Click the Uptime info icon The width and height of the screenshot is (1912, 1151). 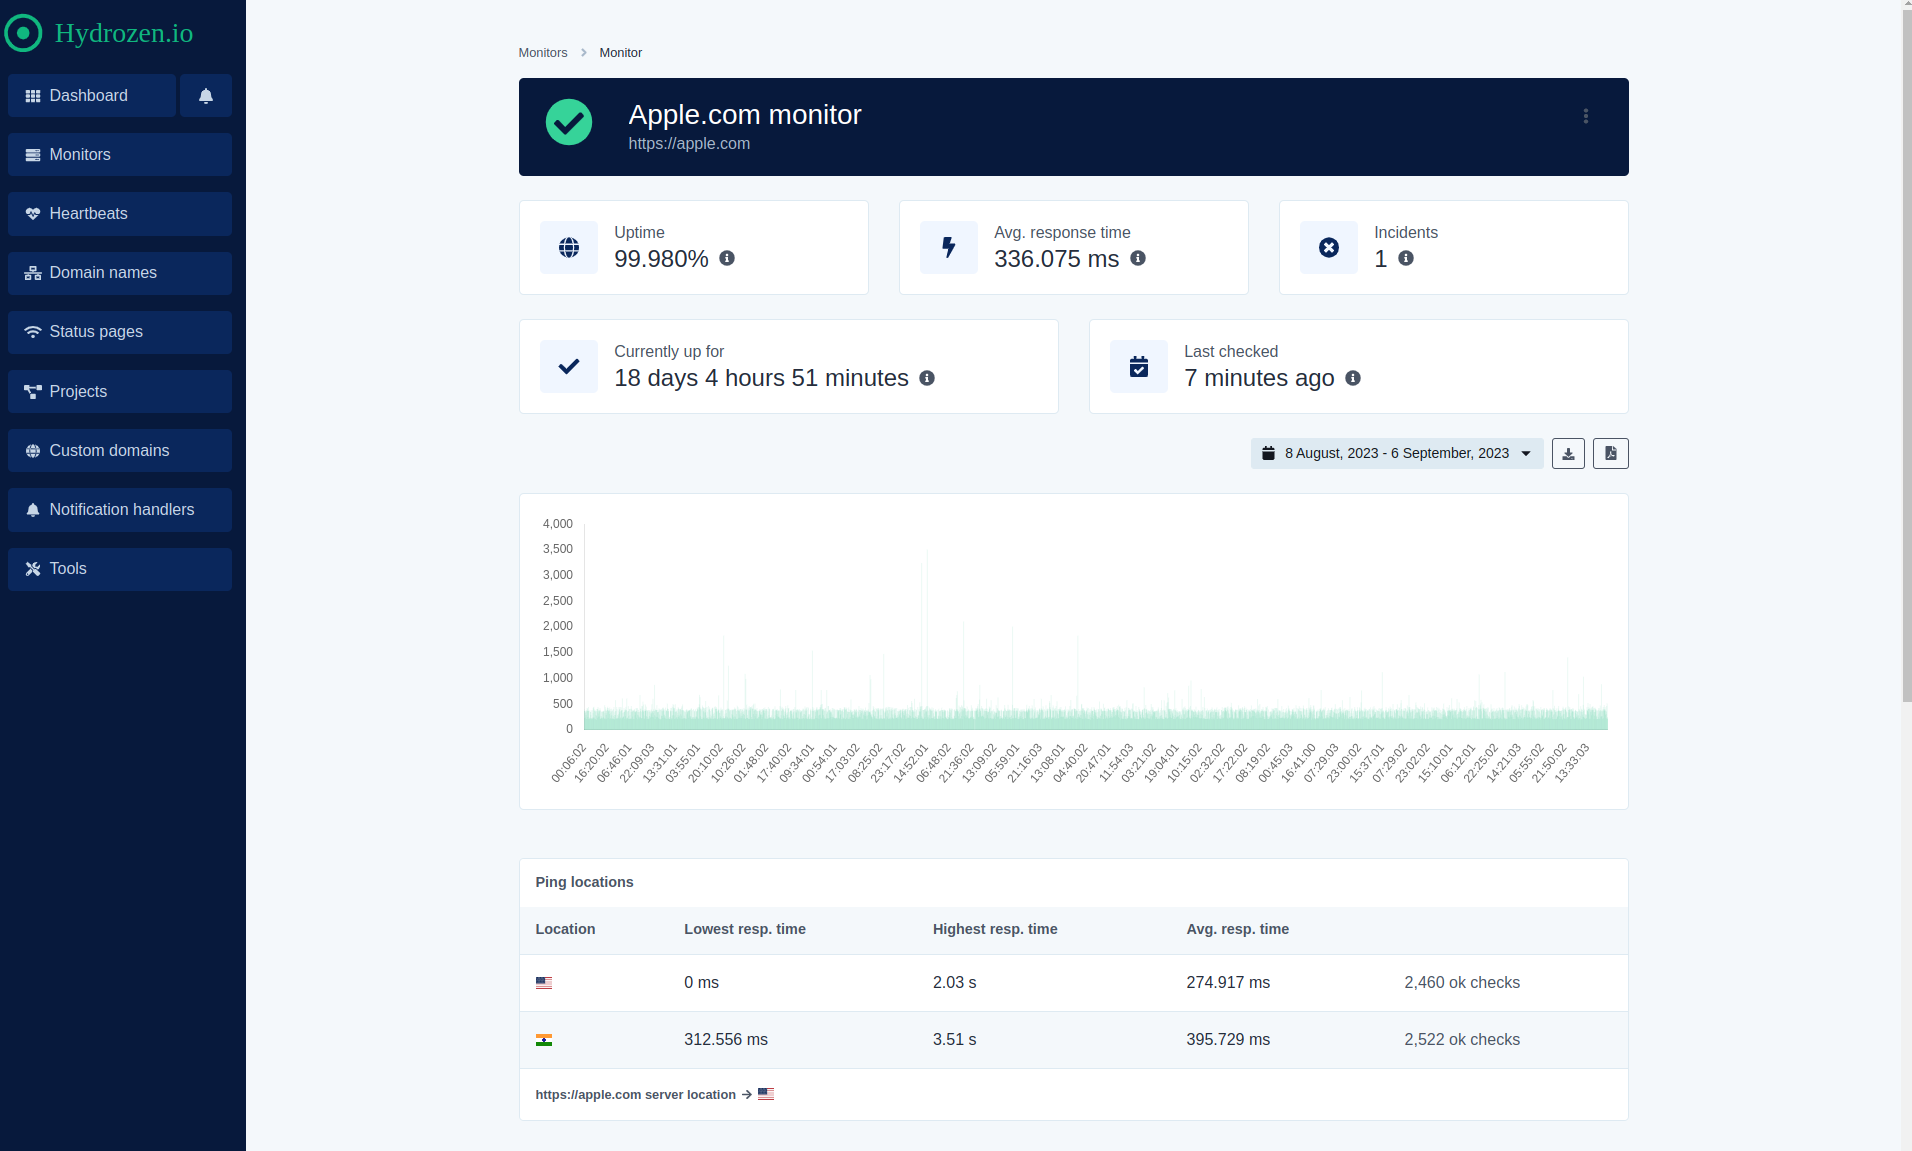pos(727,258)
